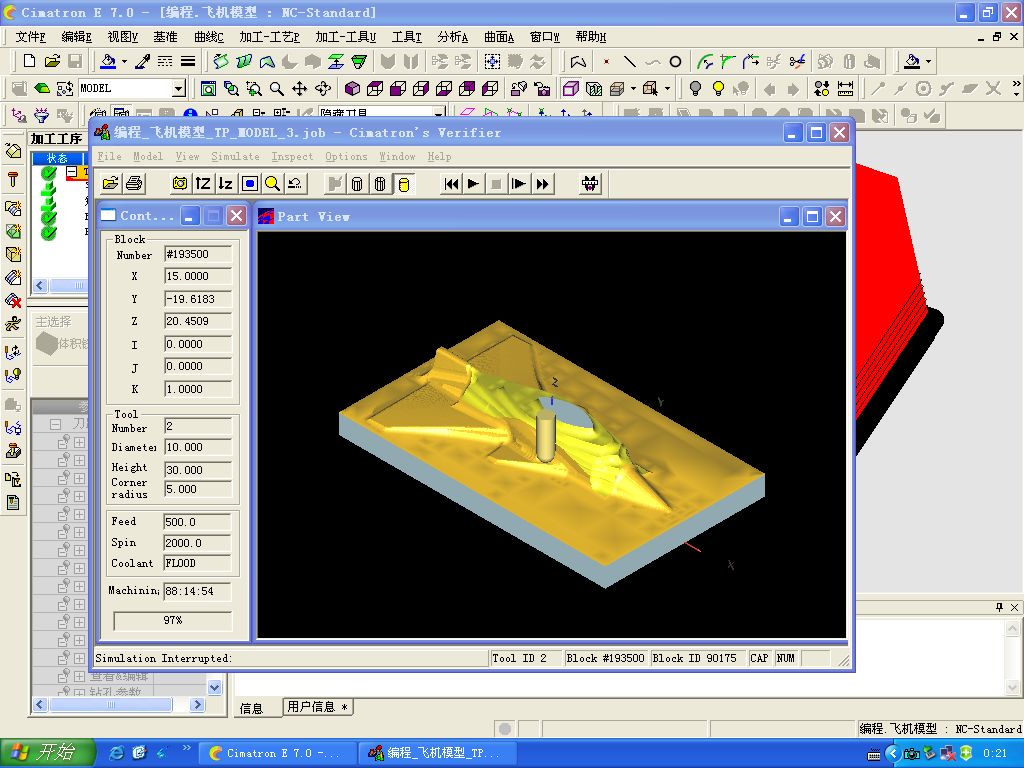Open the Verifier File menu
The height and width of the screenshot is (768, 1024).
(109, 157)
